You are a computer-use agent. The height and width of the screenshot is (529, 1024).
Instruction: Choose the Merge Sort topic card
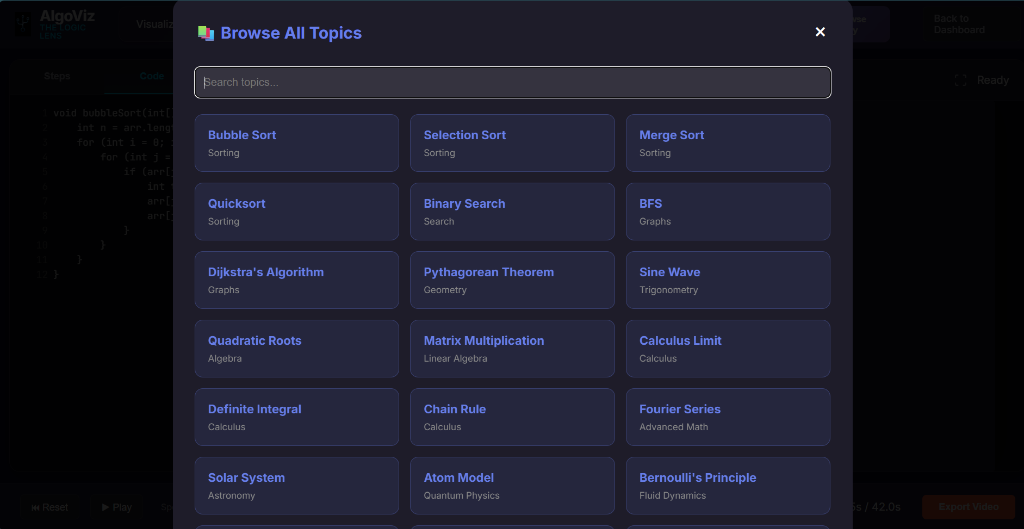click(727, 143)
